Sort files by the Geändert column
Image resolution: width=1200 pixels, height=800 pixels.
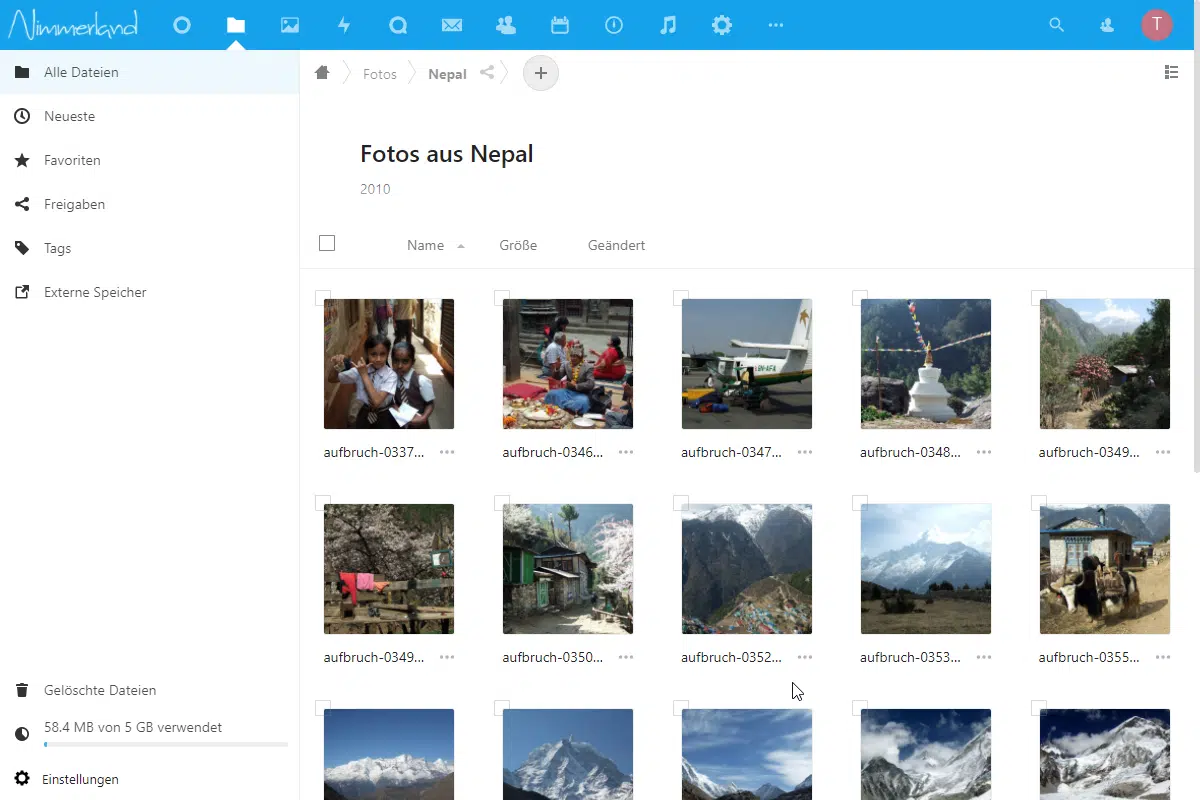click(616, 245)
